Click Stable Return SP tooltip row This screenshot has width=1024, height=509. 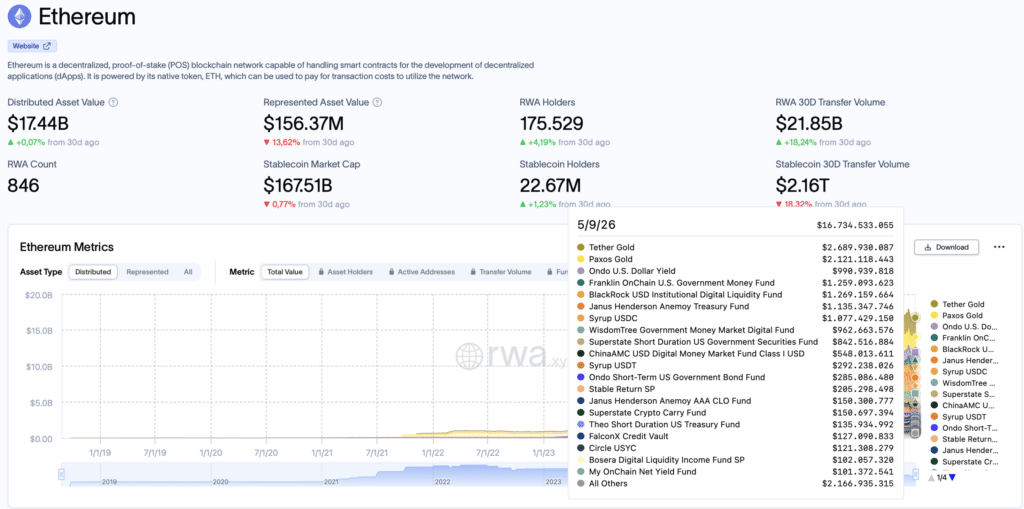click(x=735, y=389)
